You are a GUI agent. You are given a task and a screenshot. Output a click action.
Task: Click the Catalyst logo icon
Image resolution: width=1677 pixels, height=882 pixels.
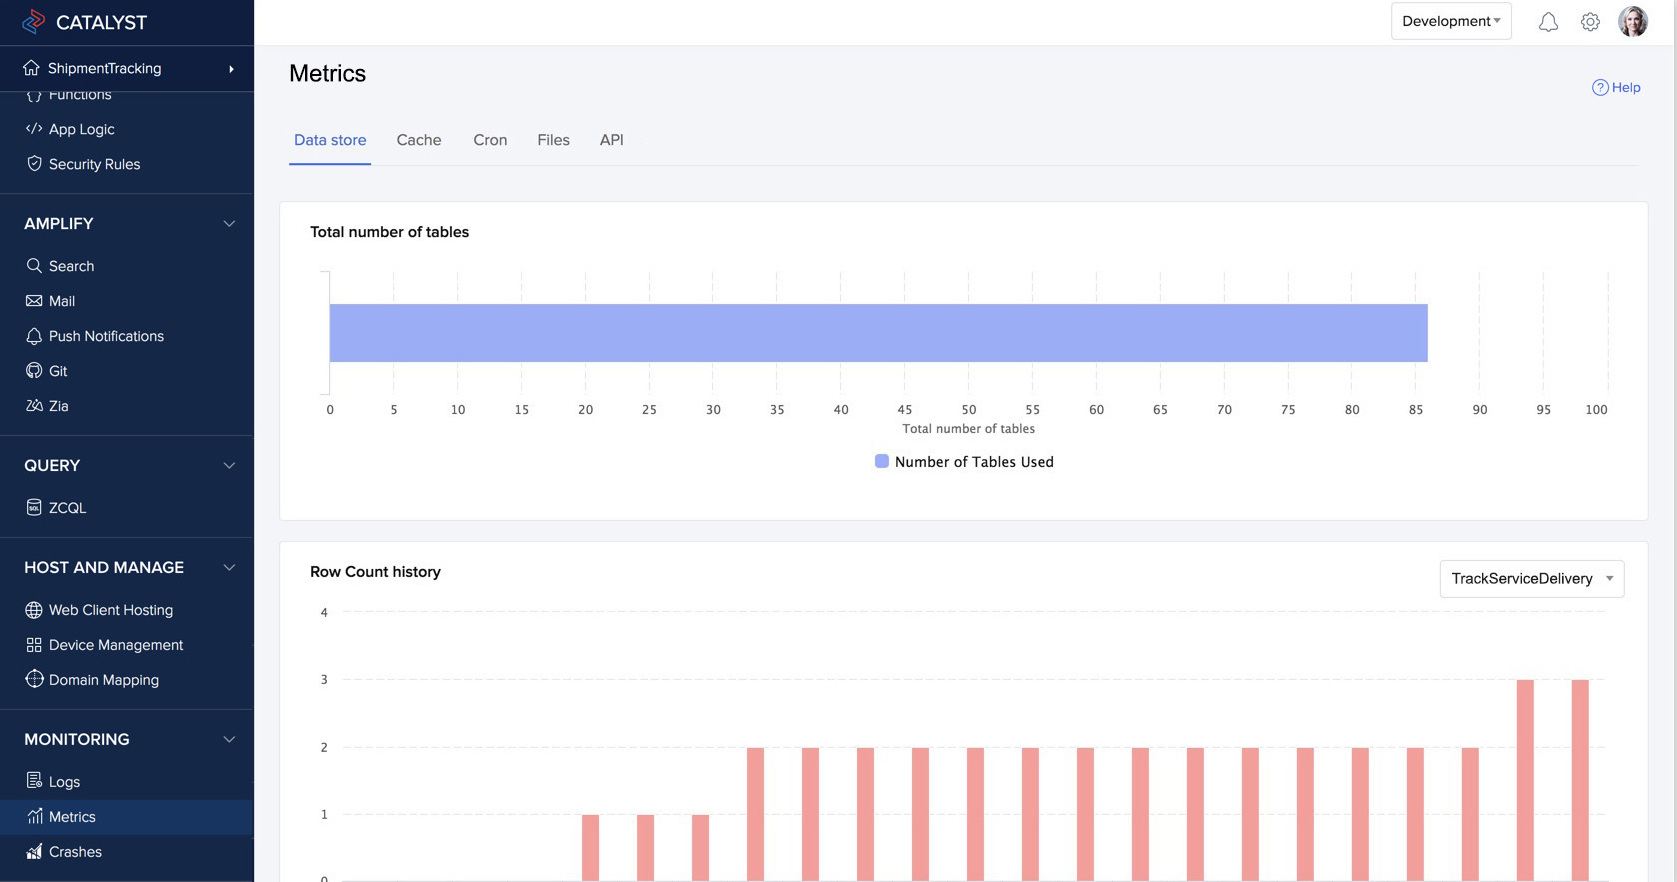pyautogui.click(x=34, y=21)
